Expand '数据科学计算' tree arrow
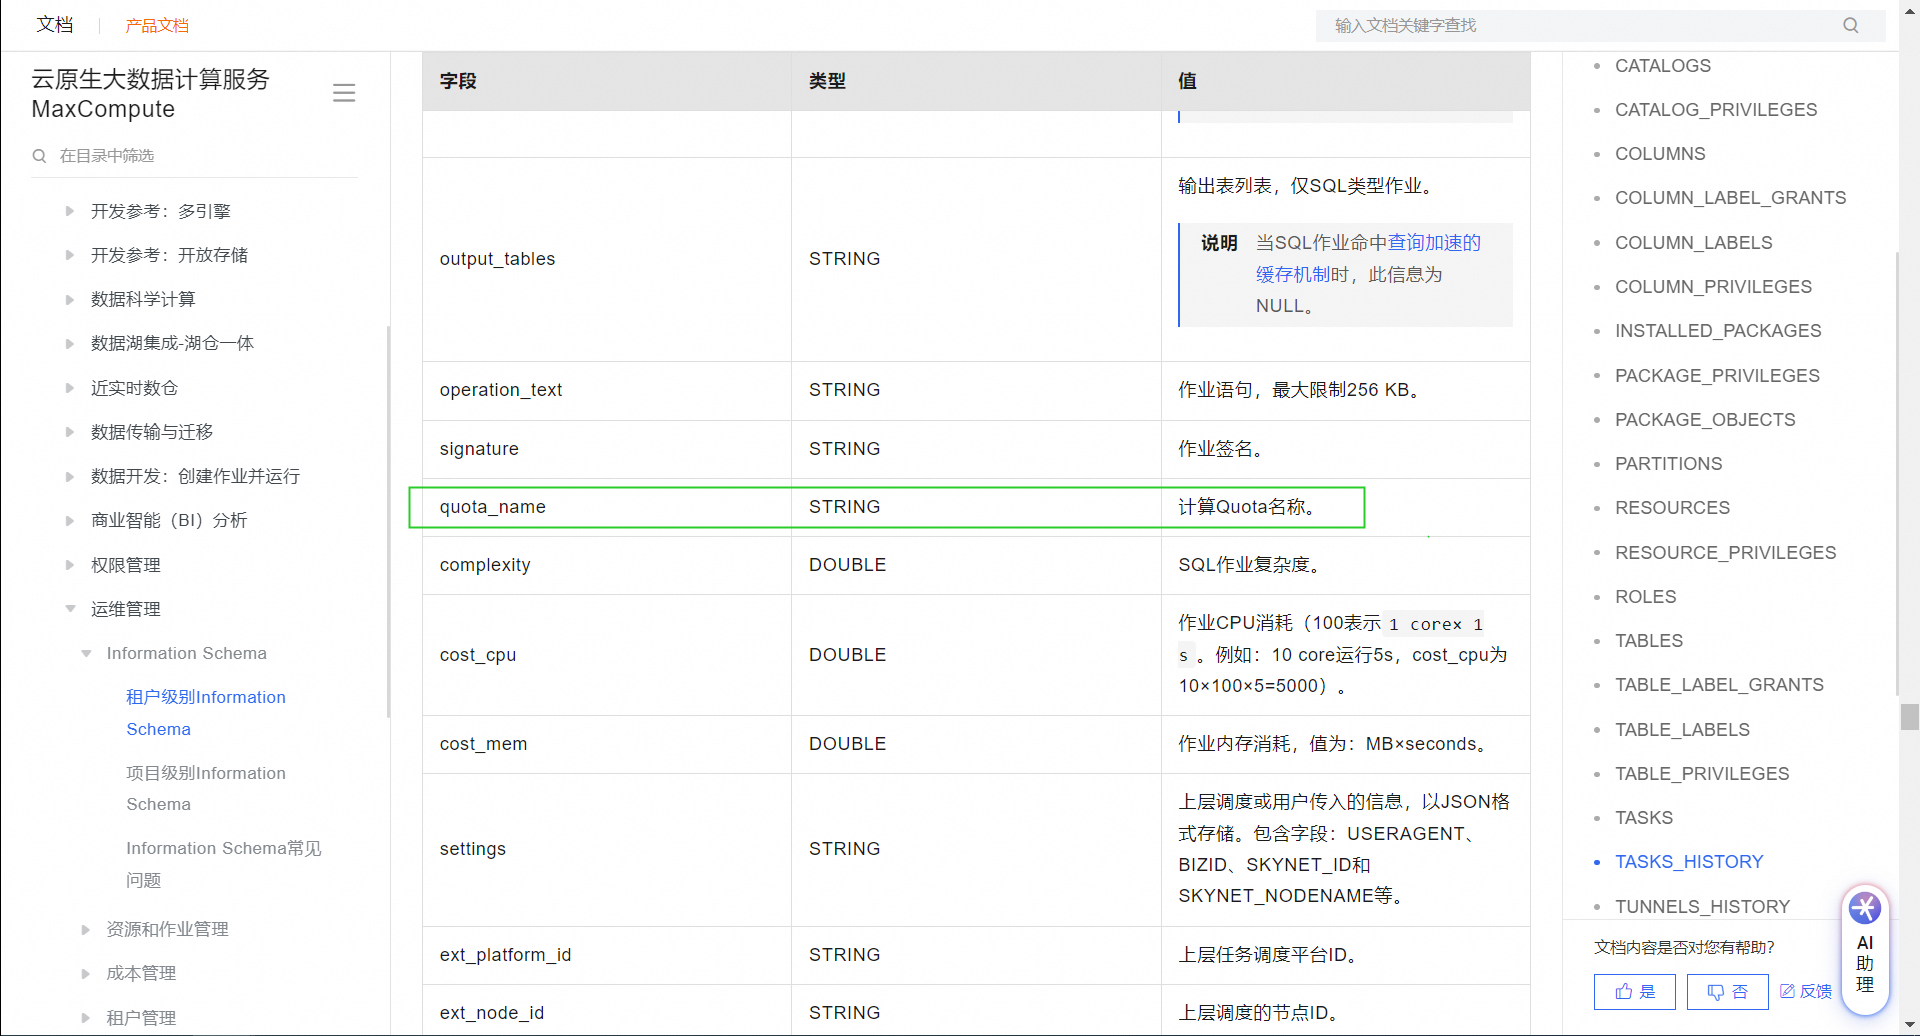 (70, 299)
